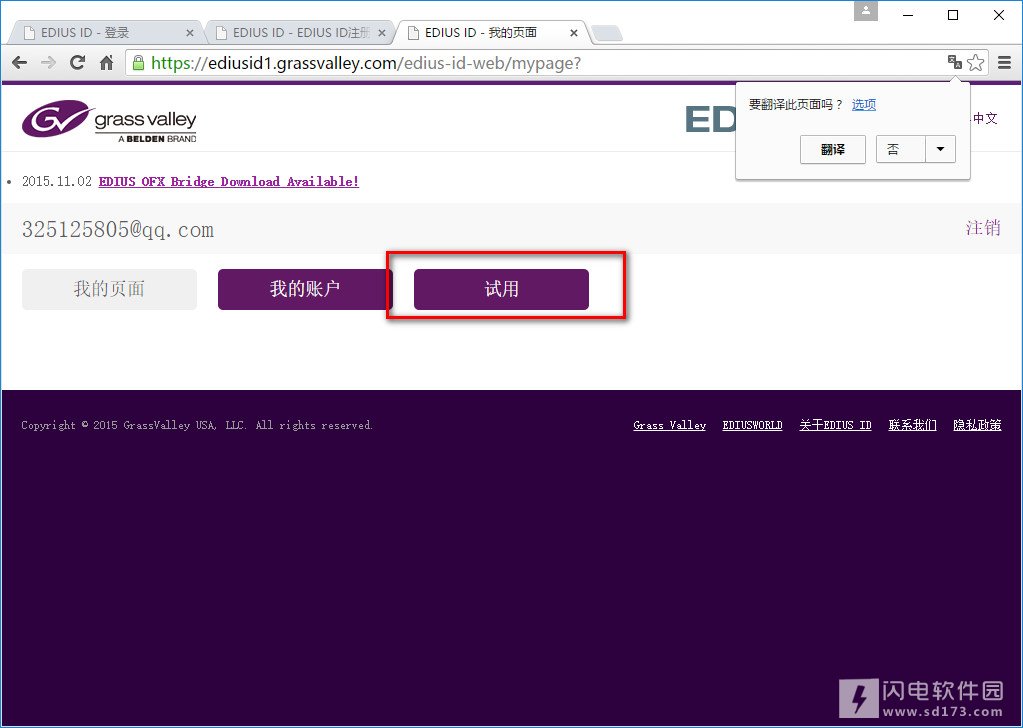Click the 注销 logout link
Image resolution: width=1023 pixels, height=728 pixels.
[x=984, y=228]
